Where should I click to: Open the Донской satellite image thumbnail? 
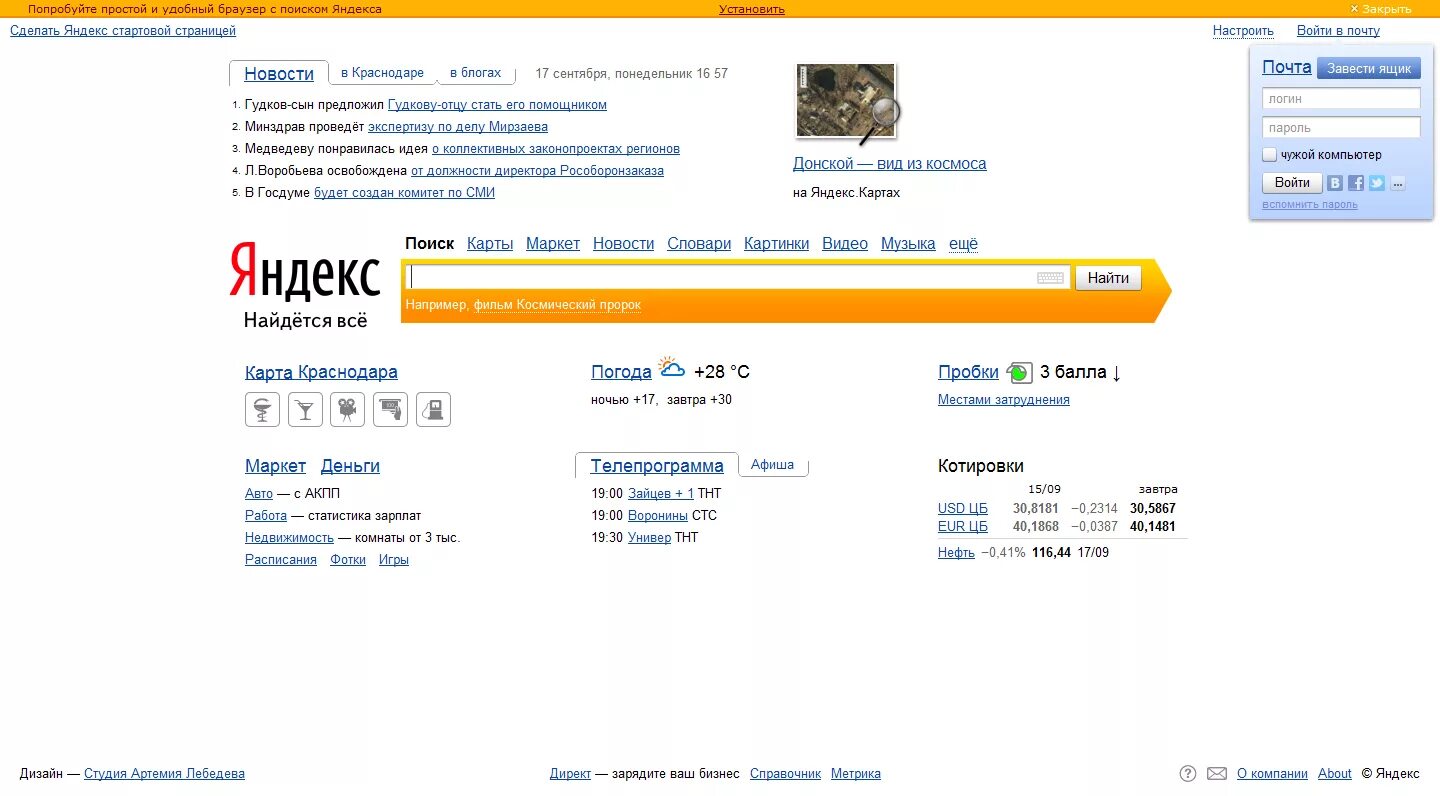click(x=846, y=101)
